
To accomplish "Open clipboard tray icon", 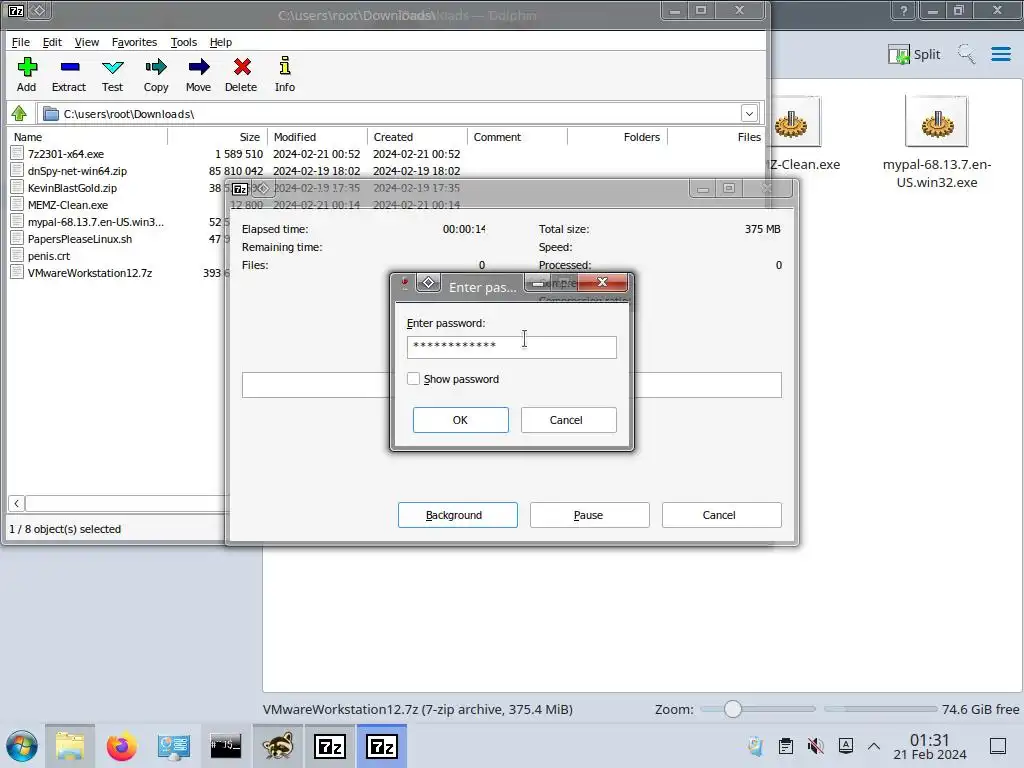I will pyautogui.click(x=786, y=746).
